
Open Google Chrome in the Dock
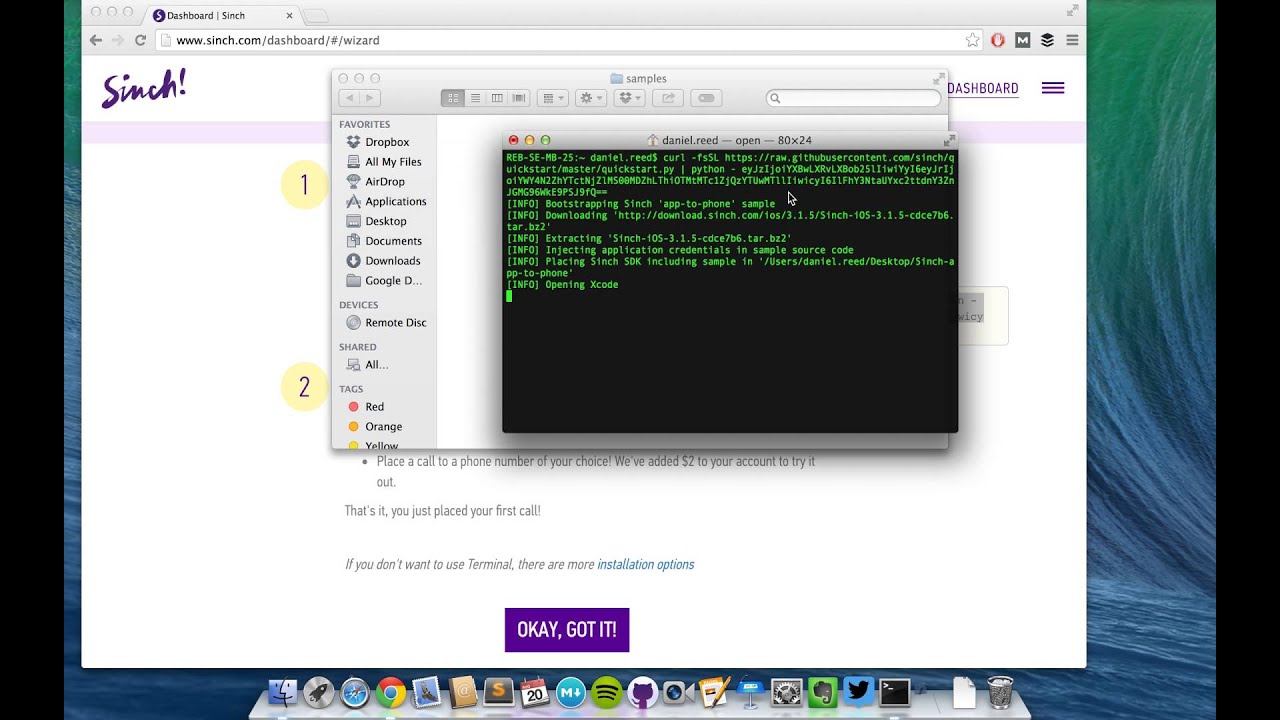(x=391, y=692)
